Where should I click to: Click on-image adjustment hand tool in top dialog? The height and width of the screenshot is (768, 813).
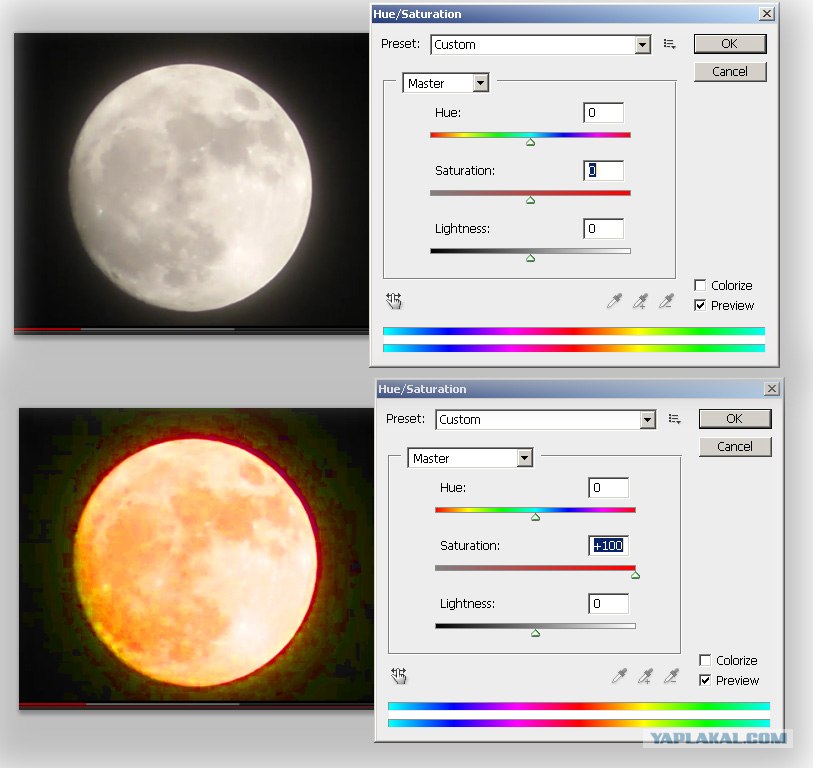tap(394, 301)
